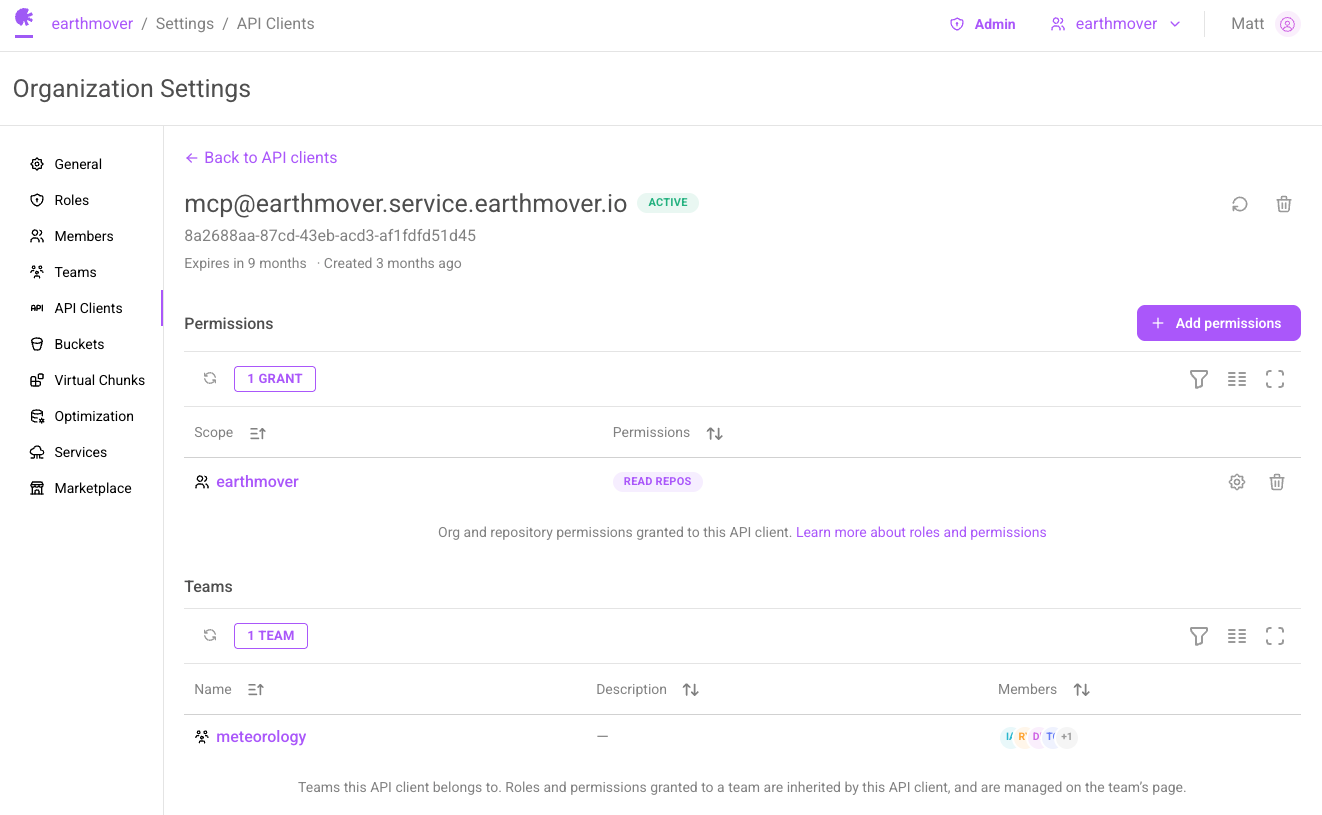Open the earthmover organization dropdown
This screenshot has height=815, width=1322.
click(x=1116, y=24)
